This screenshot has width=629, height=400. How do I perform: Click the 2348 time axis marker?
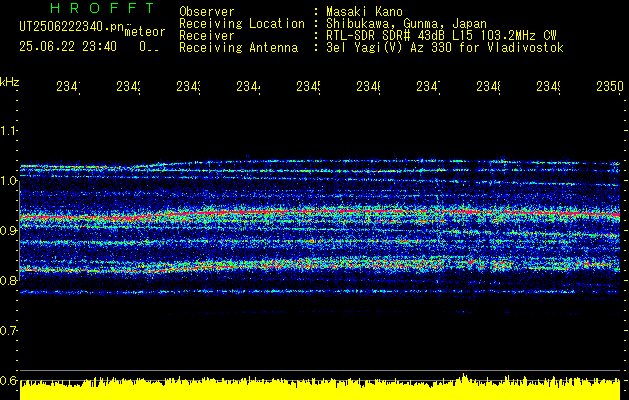coord(489,86)
